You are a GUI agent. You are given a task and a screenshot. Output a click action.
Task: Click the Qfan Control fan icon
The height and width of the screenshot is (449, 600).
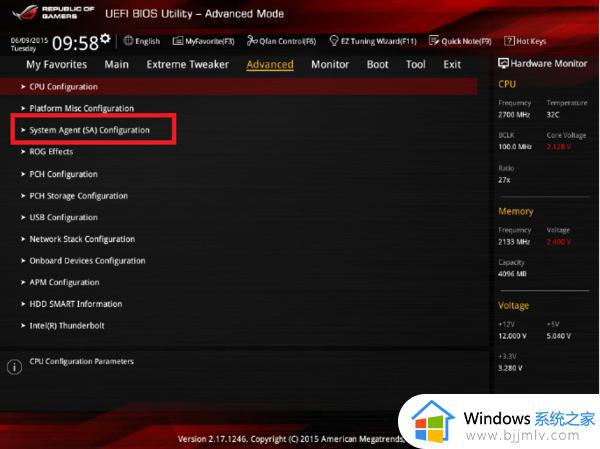point(252,41)
